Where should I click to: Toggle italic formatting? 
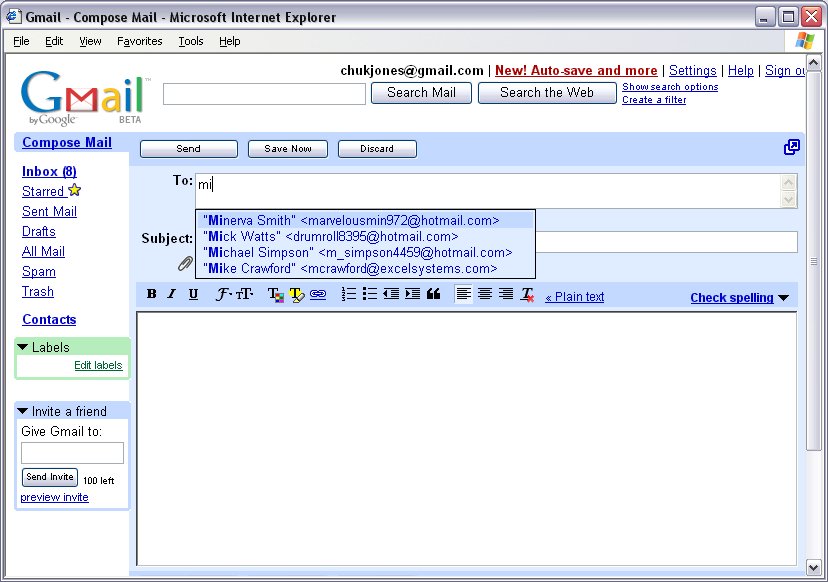coord(172,294)
